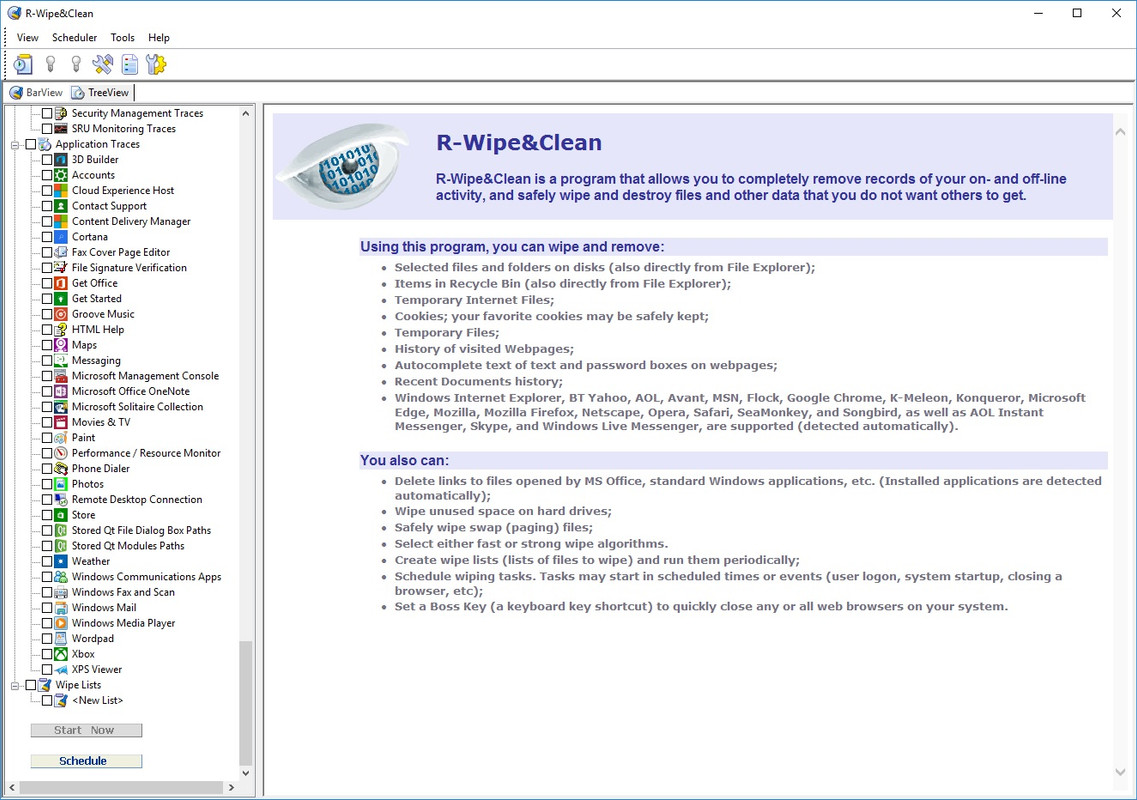Click the Get Office orange icon

click(62, 283)
